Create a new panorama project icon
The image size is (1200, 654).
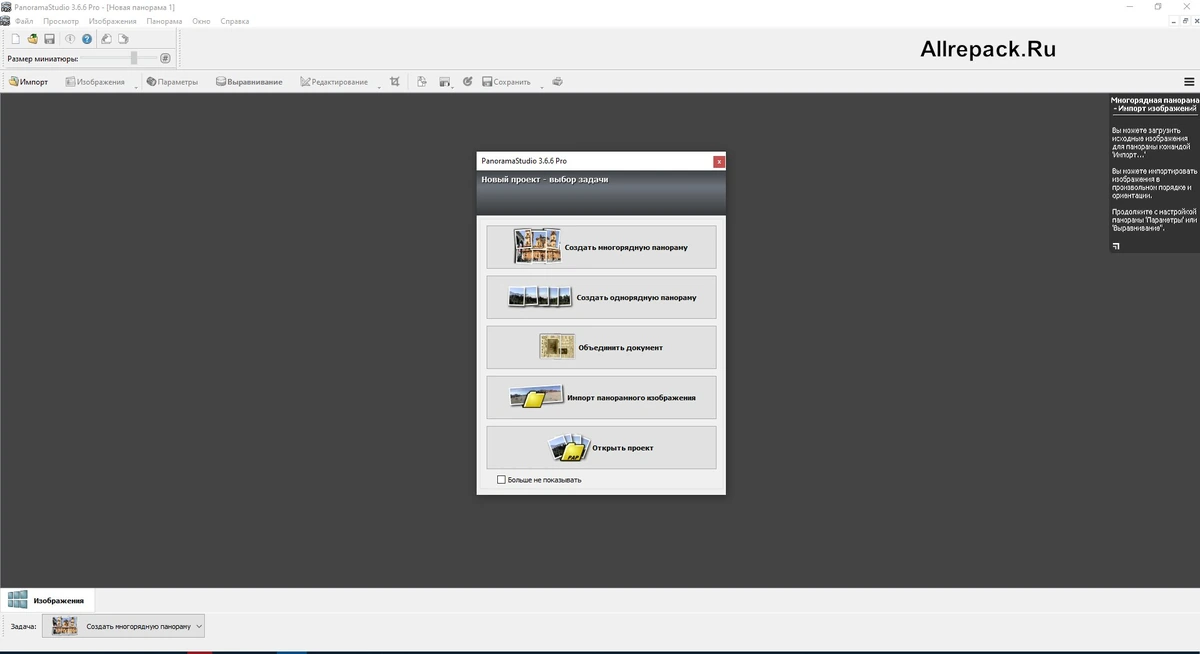(x=15, y=39)
